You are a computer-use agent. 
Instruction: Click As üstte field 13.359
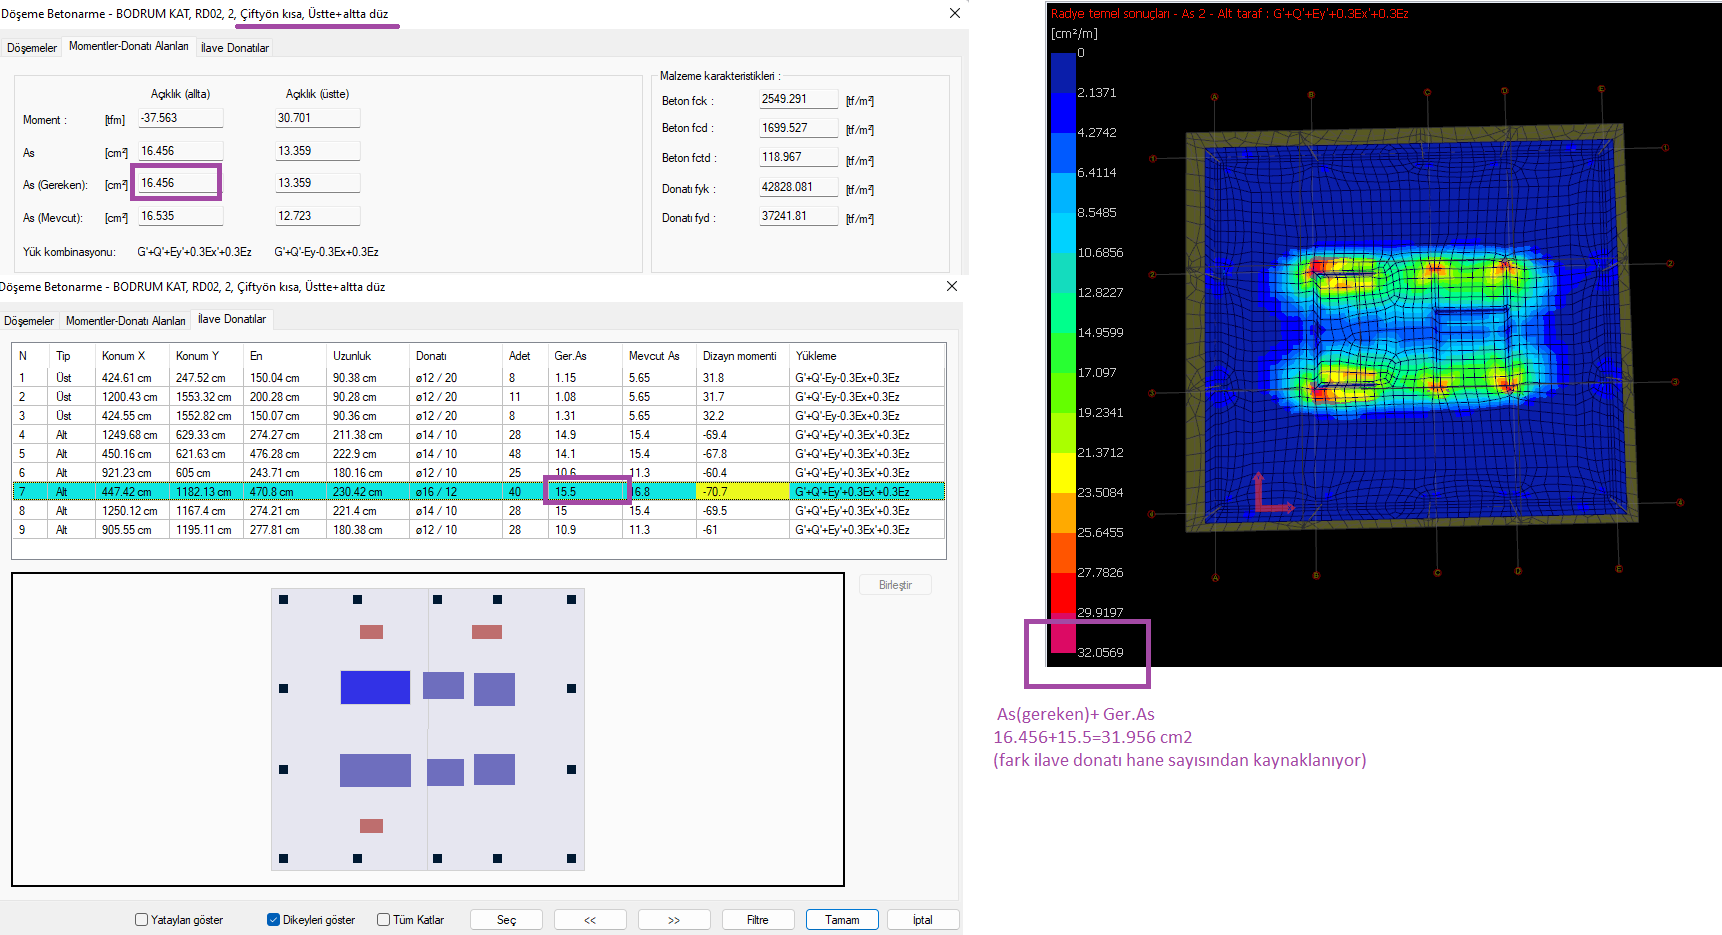point(317,151)
